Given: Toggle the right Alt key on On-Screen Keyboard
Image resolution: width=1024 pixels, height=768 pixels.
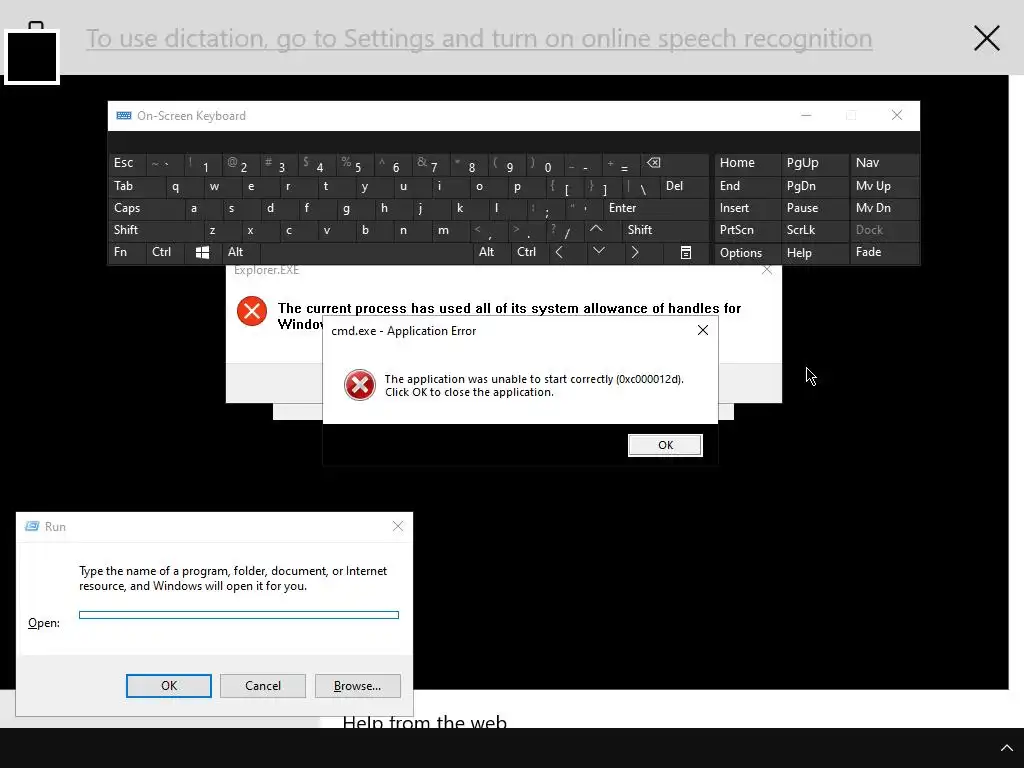Looking at the screenshot, I should pyautogui.click(x=490, y=252).
